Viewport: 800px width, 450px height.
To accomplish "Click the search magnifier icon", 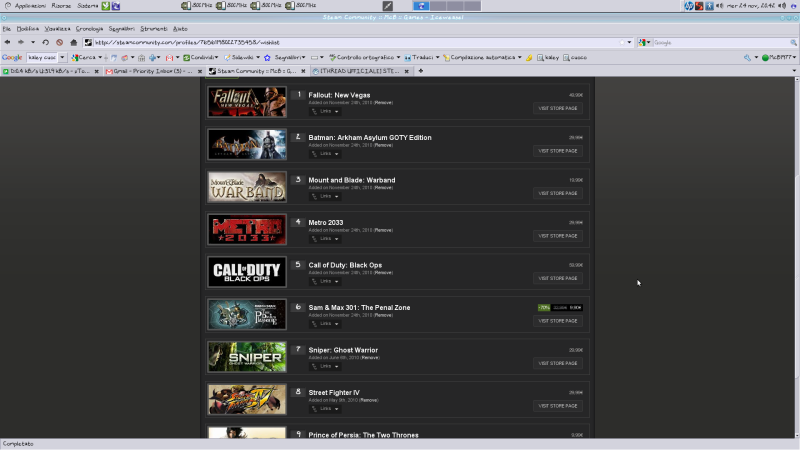I will point(793,42).
